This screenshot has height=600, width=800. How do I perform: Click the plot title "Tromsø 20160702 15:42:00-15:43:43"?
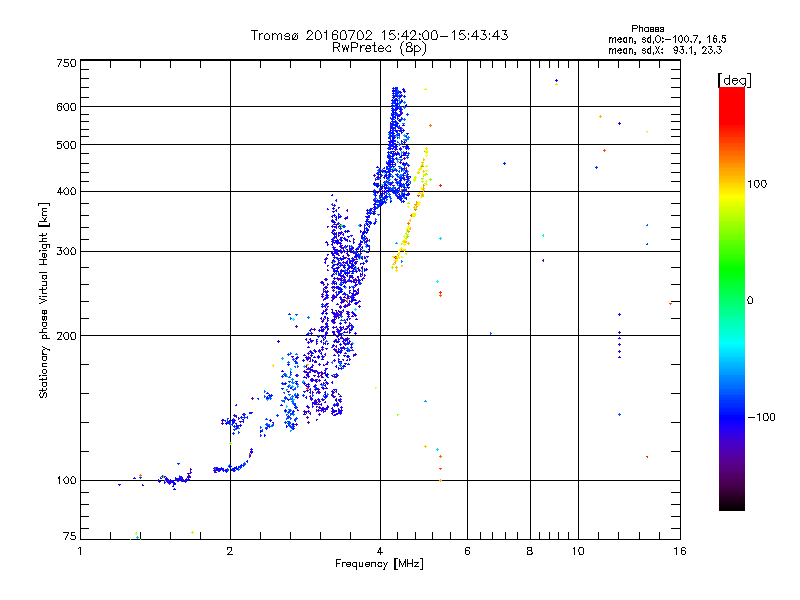379,35
